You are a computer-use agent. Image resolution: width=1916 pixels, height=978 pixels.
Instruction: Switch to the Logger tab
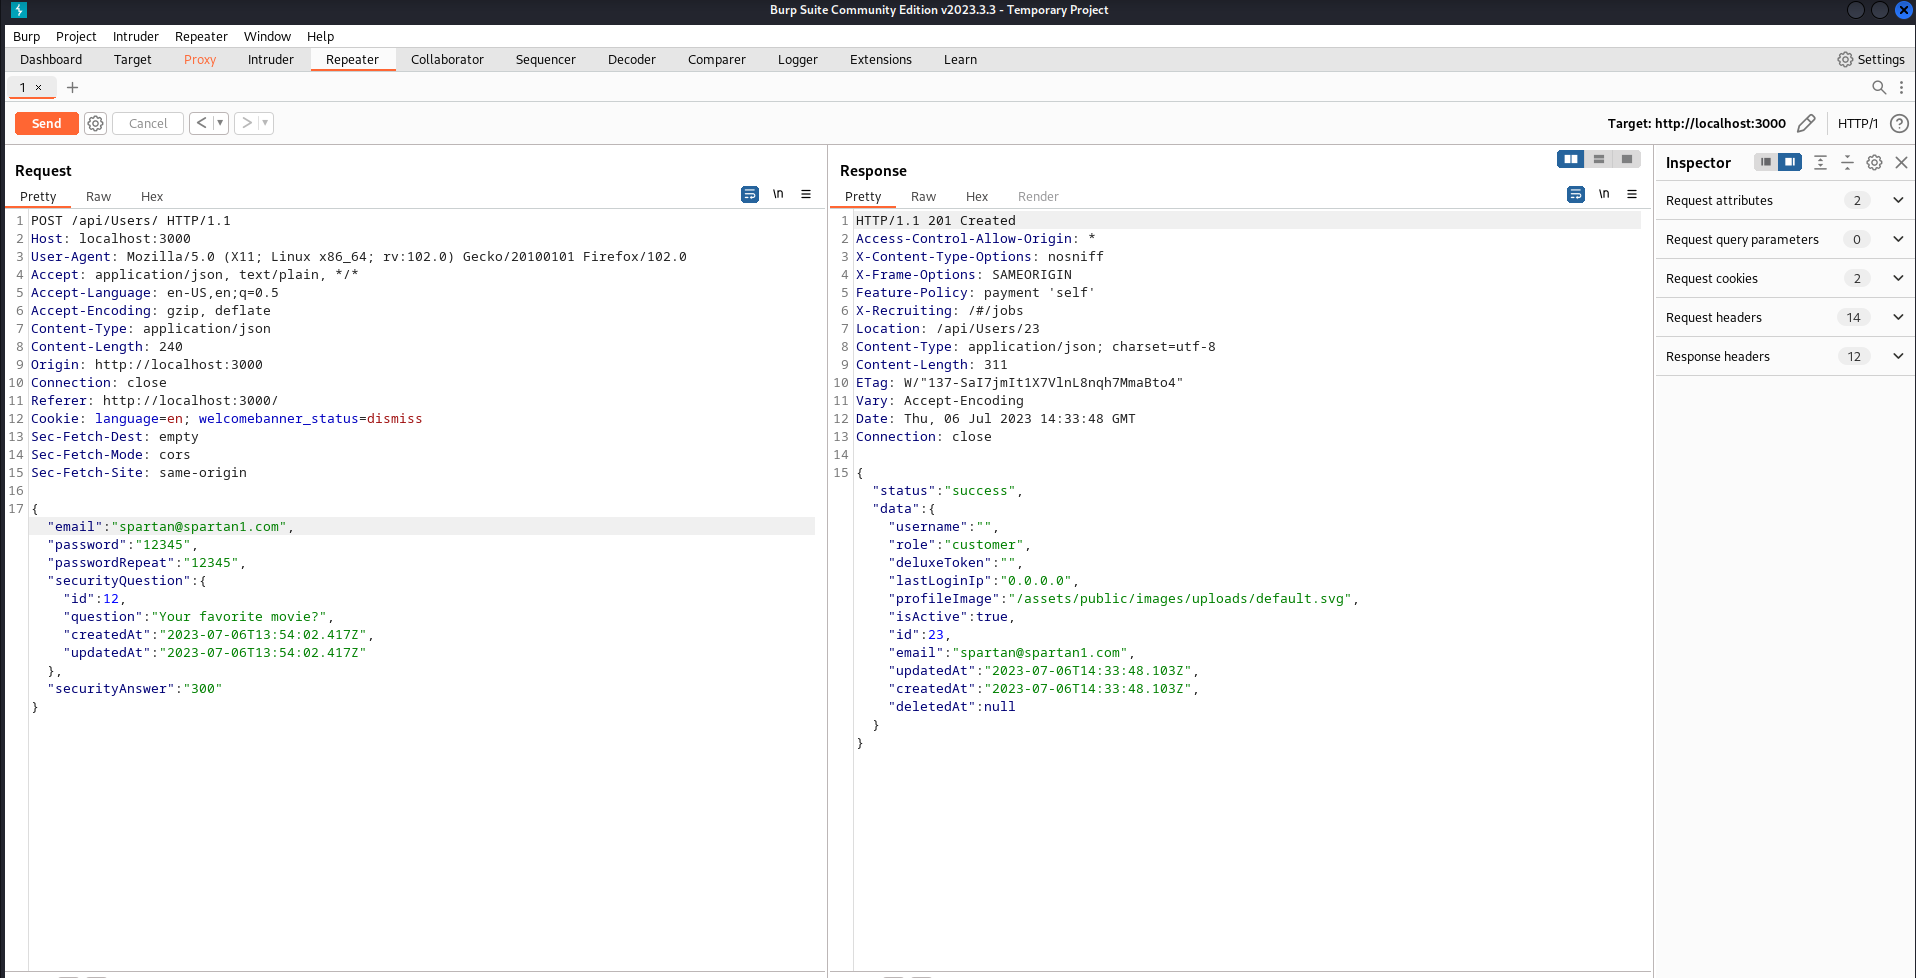coord(798,59)
